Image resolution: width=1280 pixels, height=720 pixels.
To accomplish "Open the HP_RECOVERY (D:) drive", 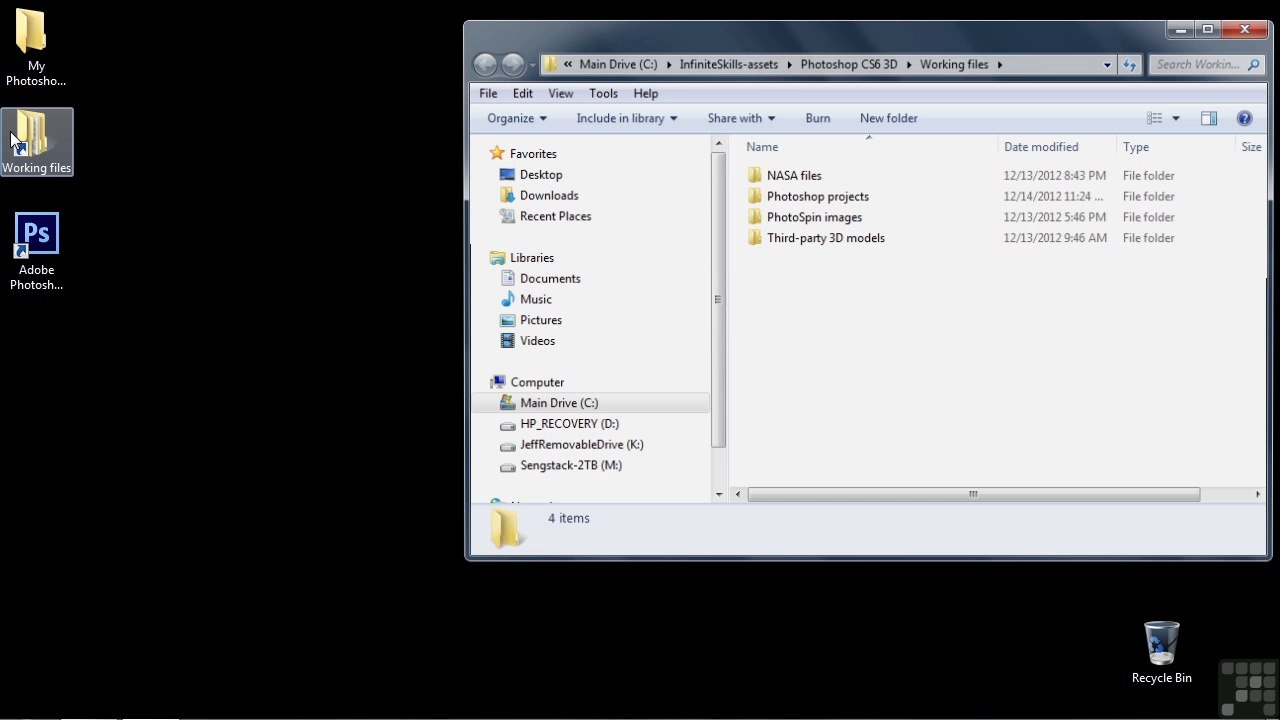I will [x=569, y=424].
